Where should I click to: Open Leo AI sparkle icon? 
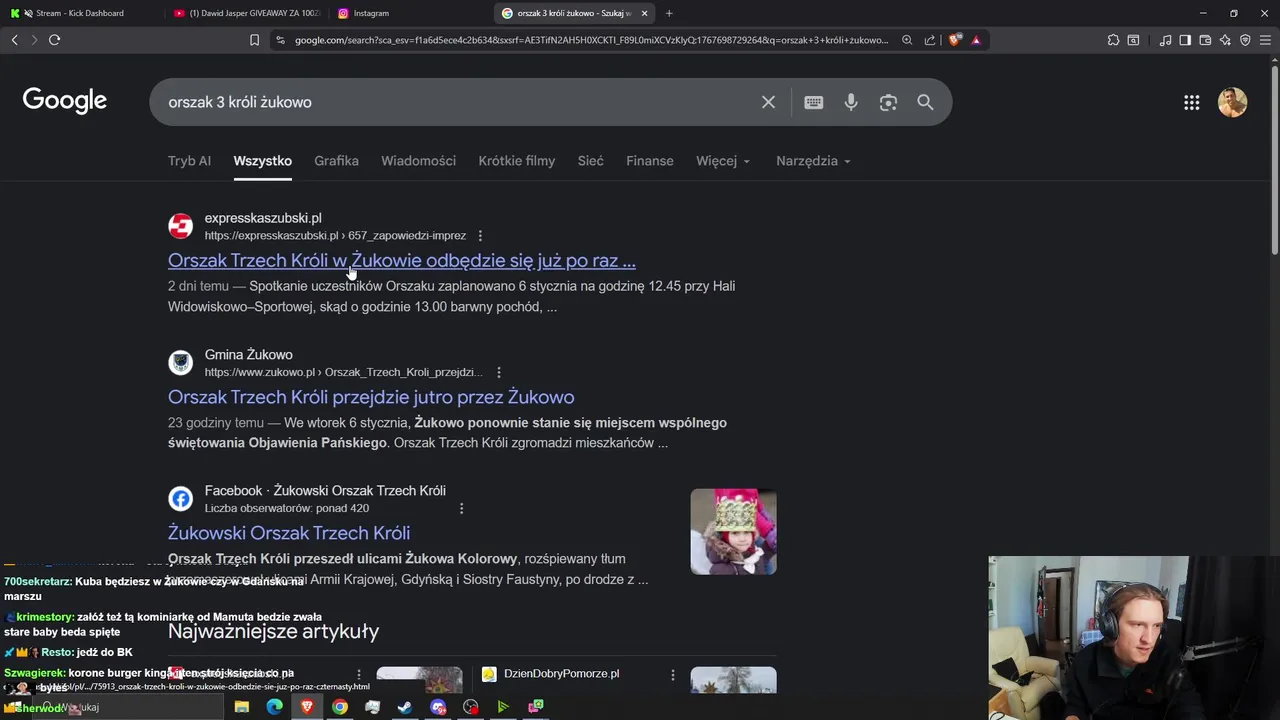1225,40
